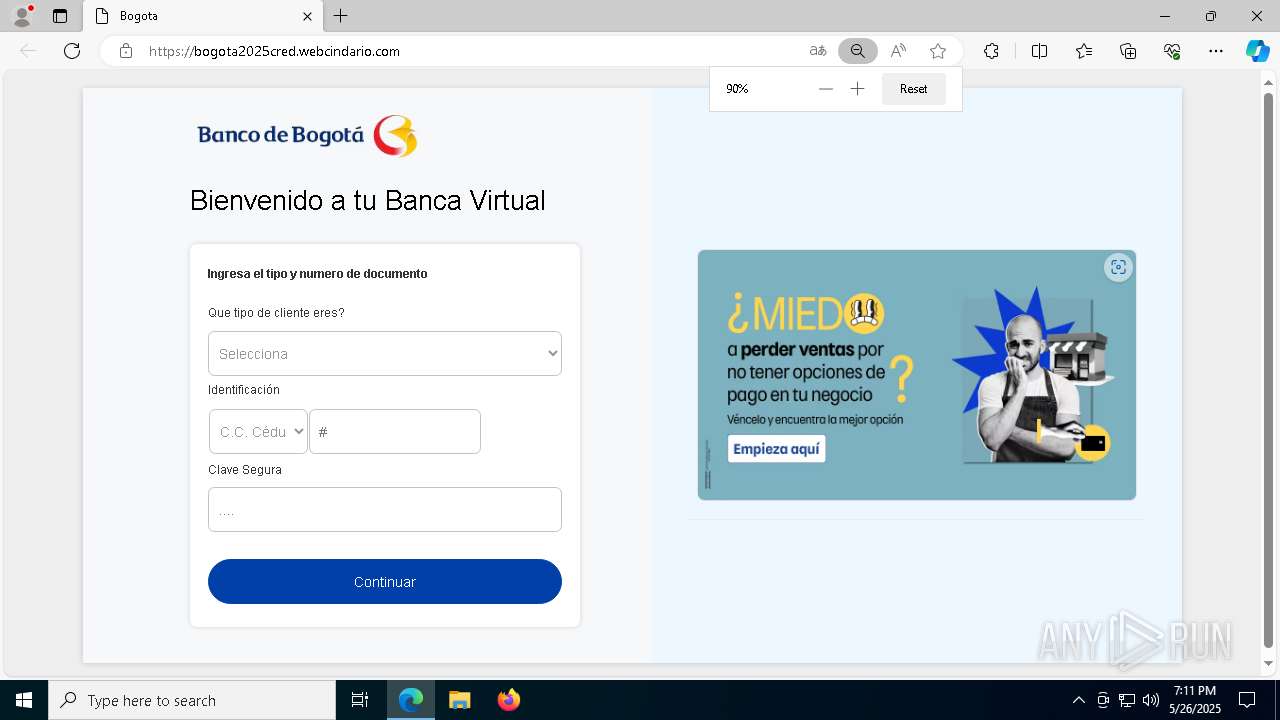The height and width of the screenshot is (720, 1280).
Task: Click the 'Identificación' label
Action: [x=244, y=390]
